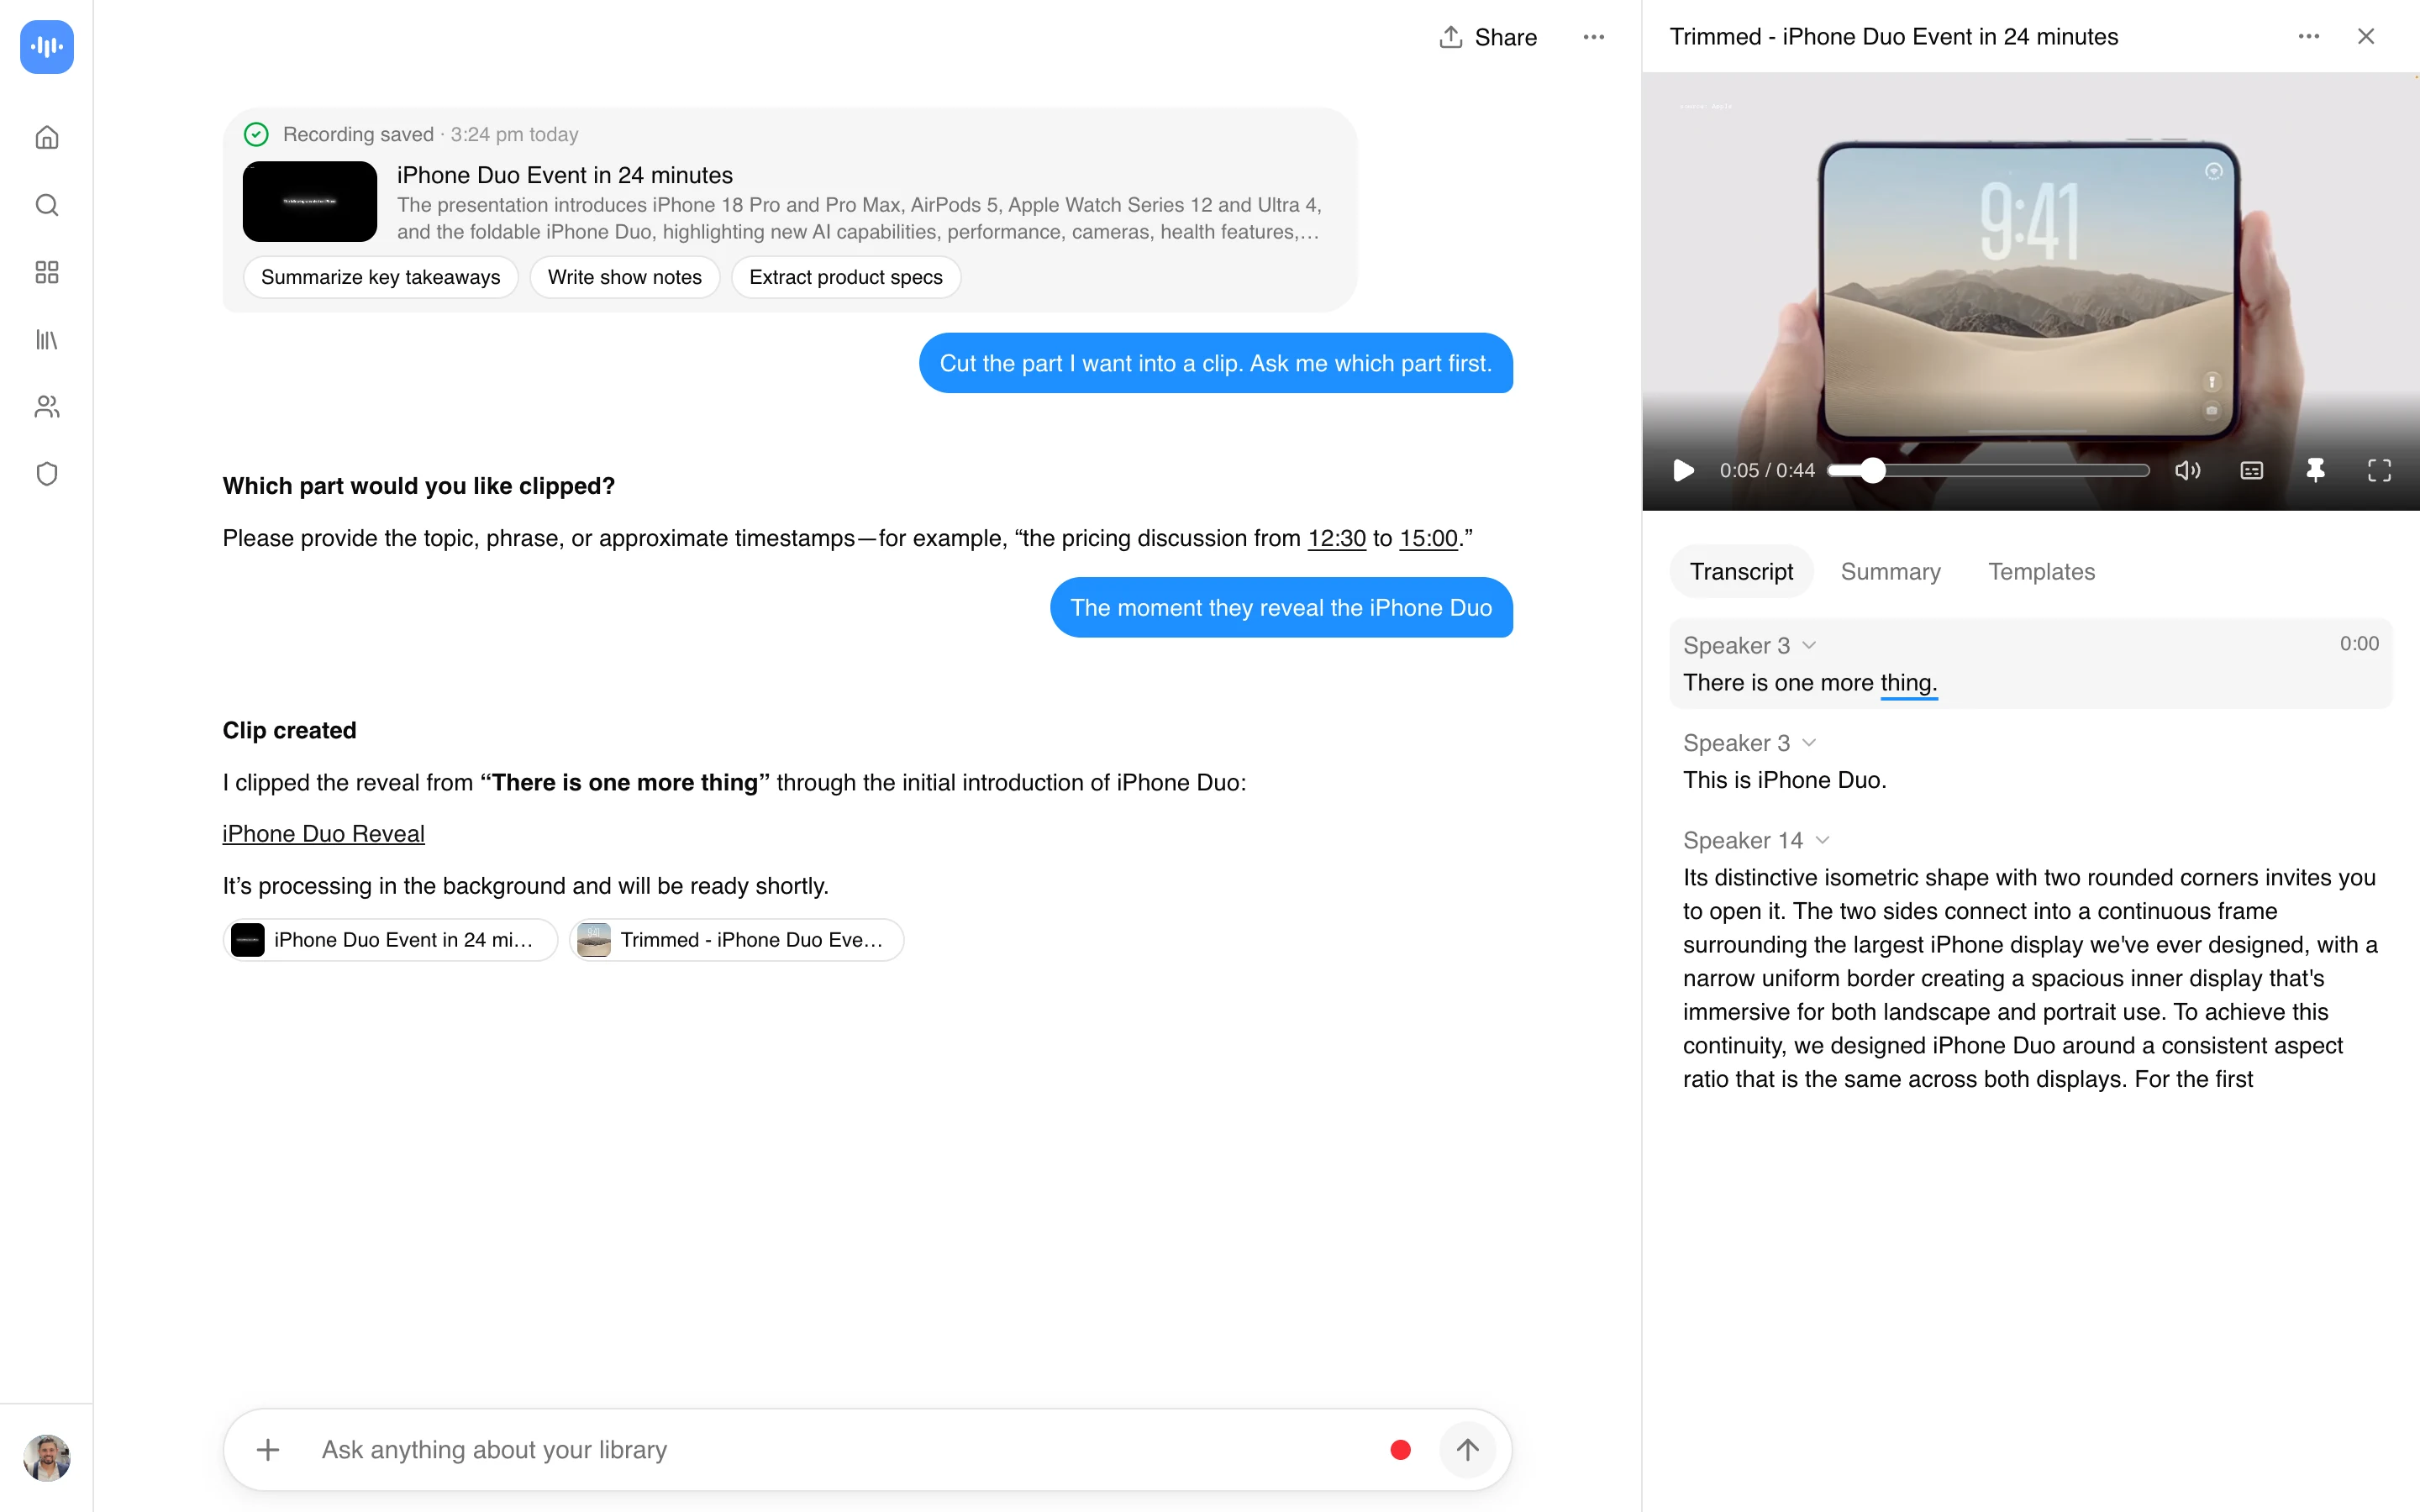Jump to the 15:00 timestamp link
Screen dimensions: 2420x1512
1428,538
